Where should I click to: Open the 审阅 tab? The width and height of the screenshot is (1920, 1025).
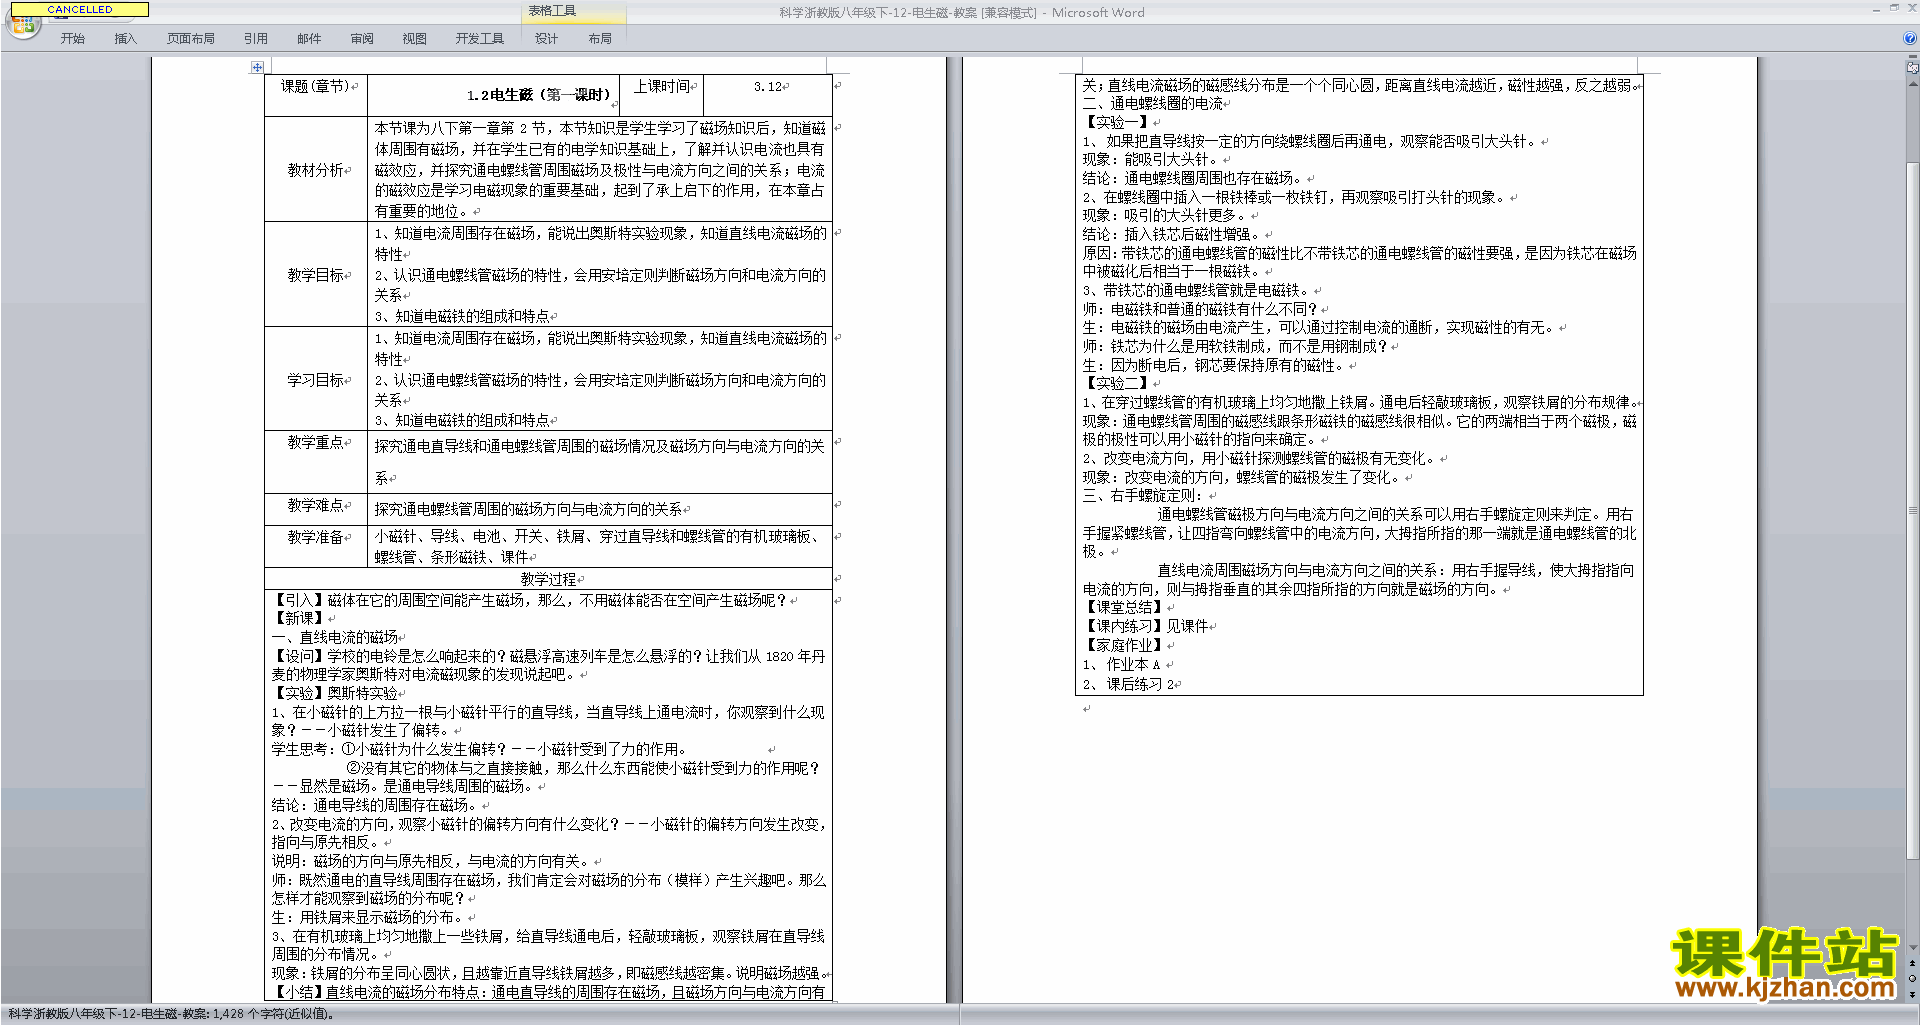tap(362, 38)
